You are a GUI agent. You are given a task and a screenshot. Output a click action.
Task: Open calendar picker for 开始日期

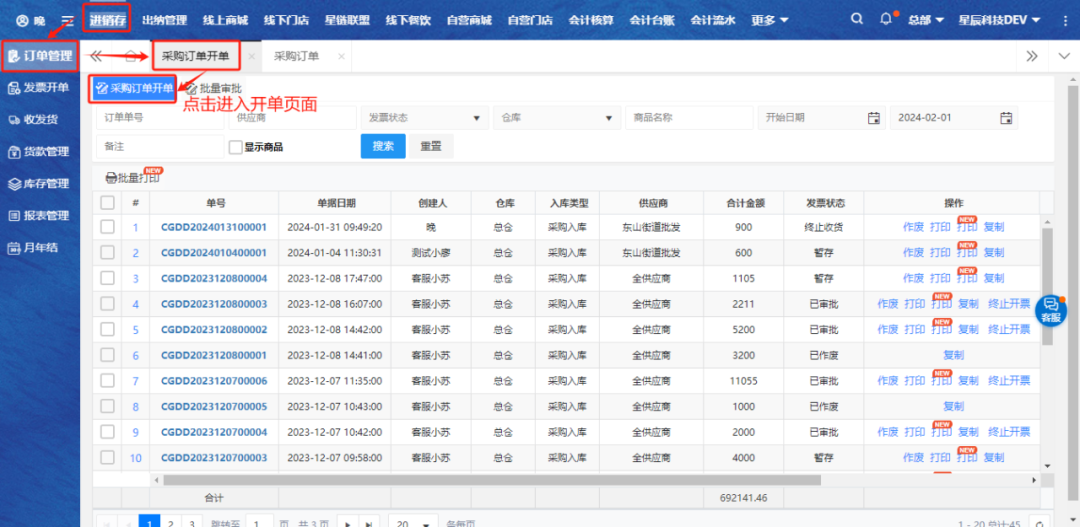click(x=873, y=118)
